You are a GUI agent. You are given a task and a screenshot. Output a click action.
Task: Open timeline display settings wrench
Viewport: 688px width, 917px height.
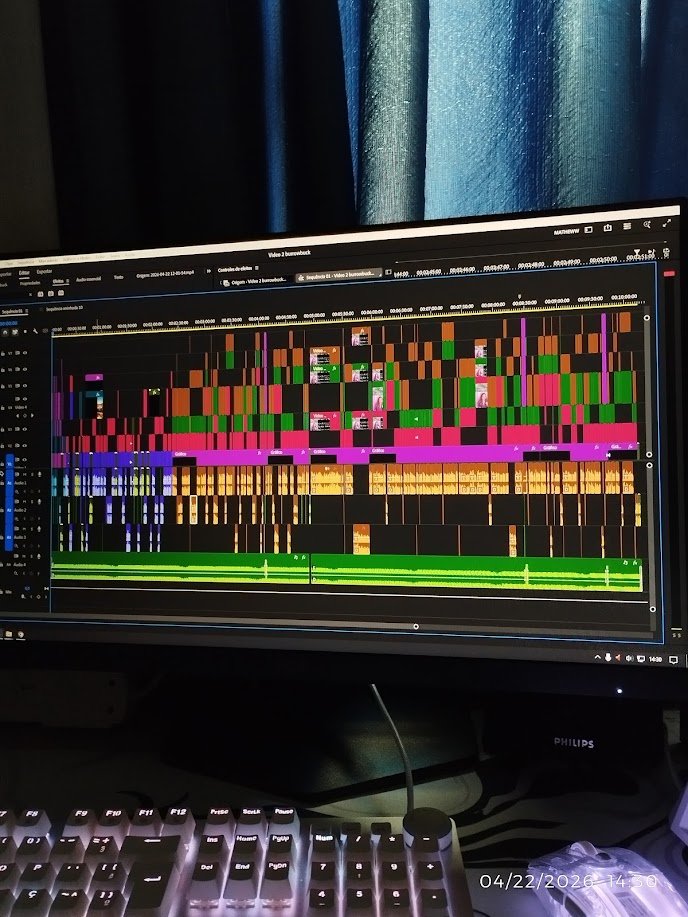(35, 332)
